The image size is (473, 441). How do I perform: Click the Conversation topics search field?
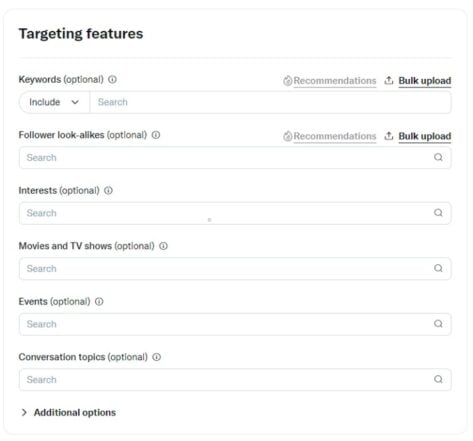click(235, 379)
